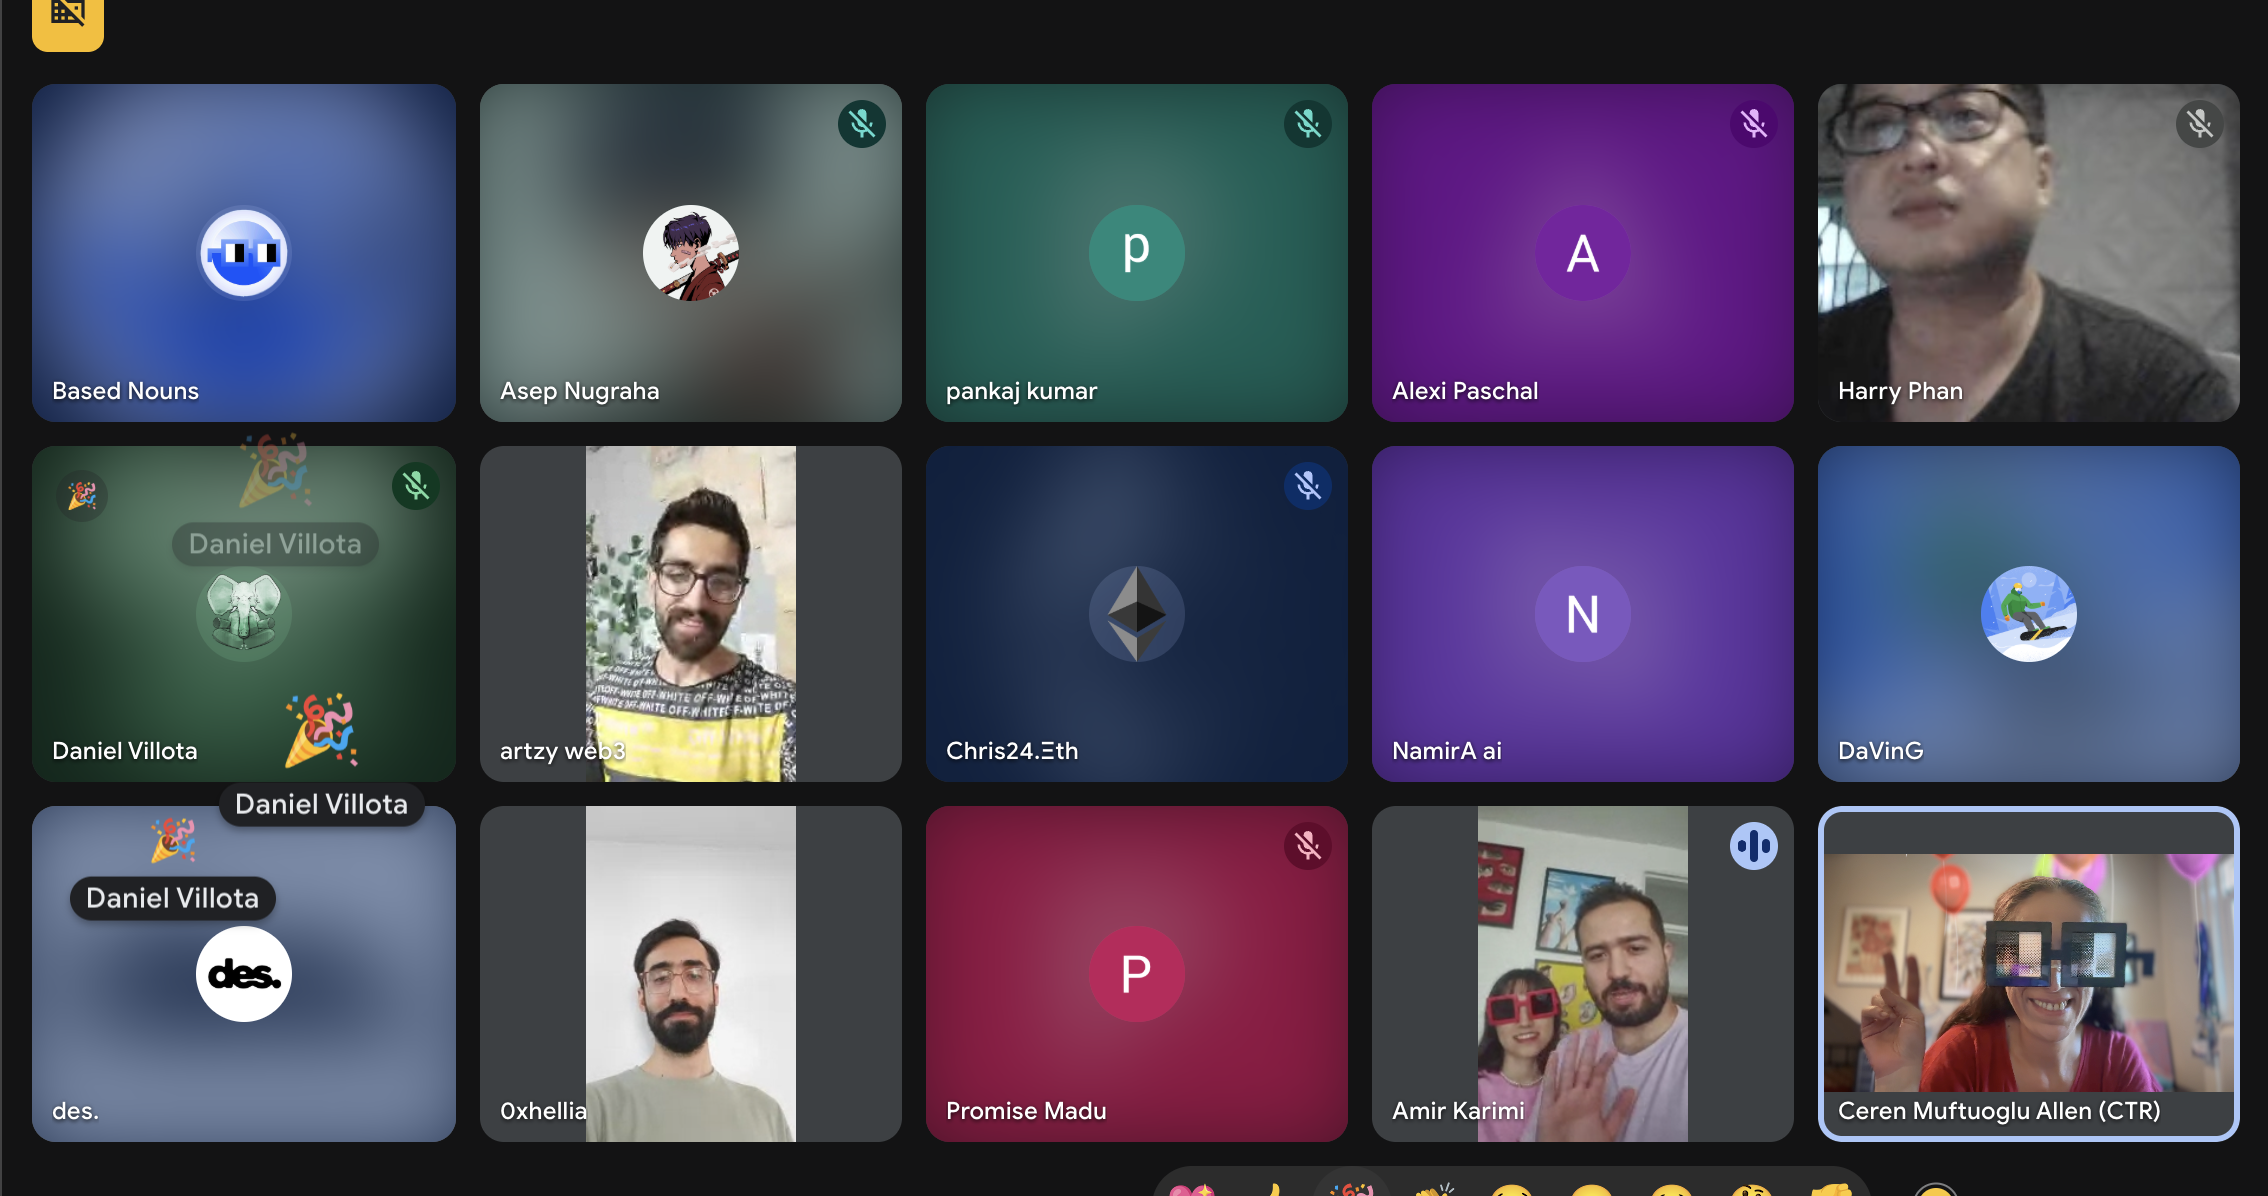Select Ceren Muftuoglu Allen's highlighted video tile

(2028, 973)
